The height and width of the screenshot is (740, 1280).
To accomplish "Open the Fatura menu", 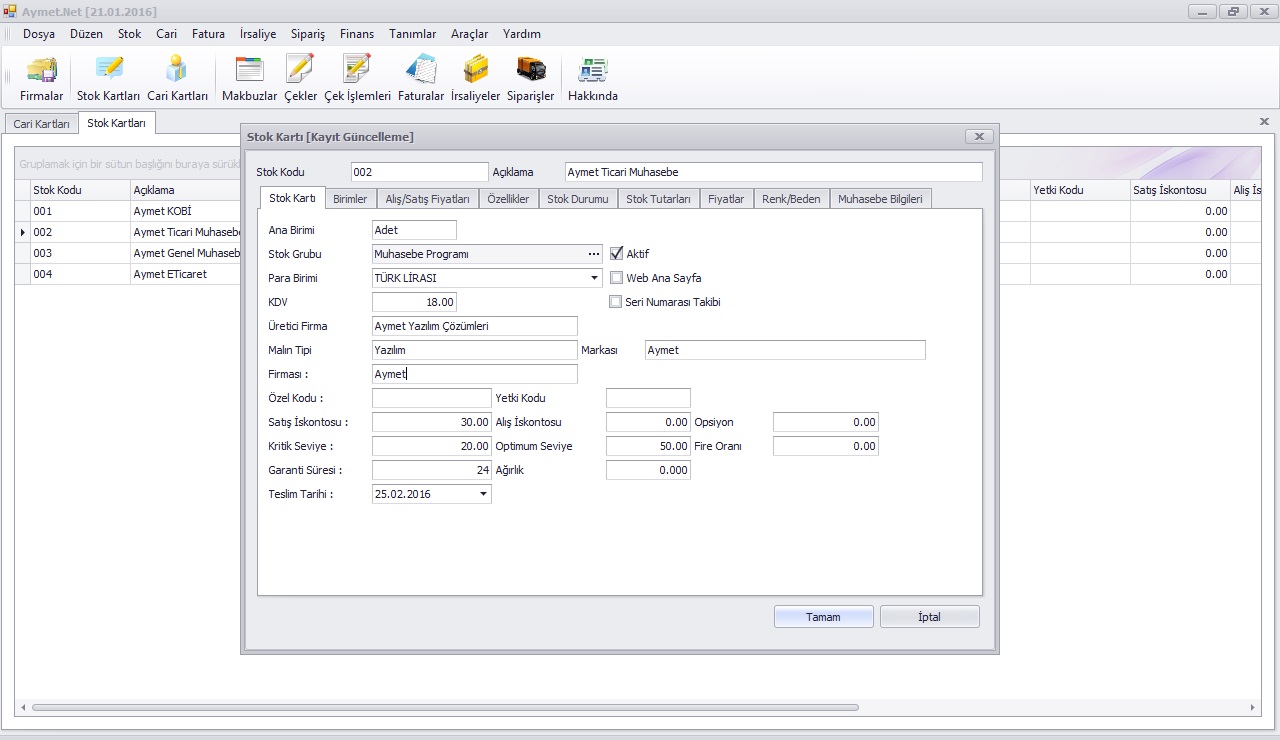I will pos(209,34).
